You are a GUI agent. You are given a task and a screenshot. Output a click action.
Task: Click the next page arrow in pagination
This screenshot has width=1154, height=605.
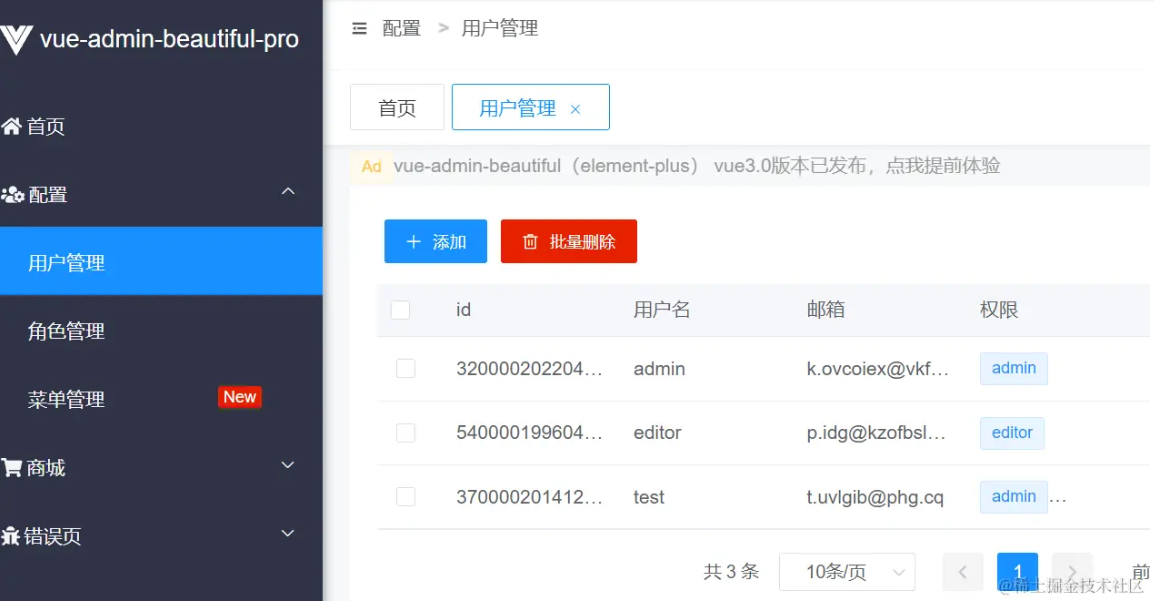[1071, 571]
